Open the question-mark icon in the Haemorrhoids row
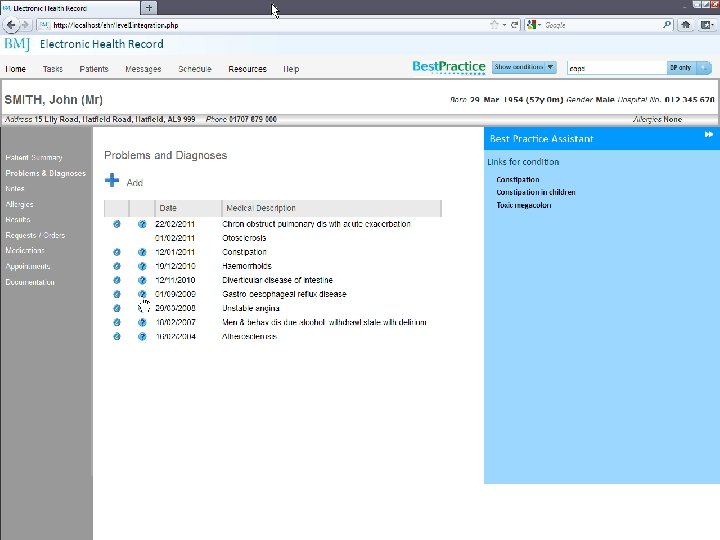 coord(142,266)
